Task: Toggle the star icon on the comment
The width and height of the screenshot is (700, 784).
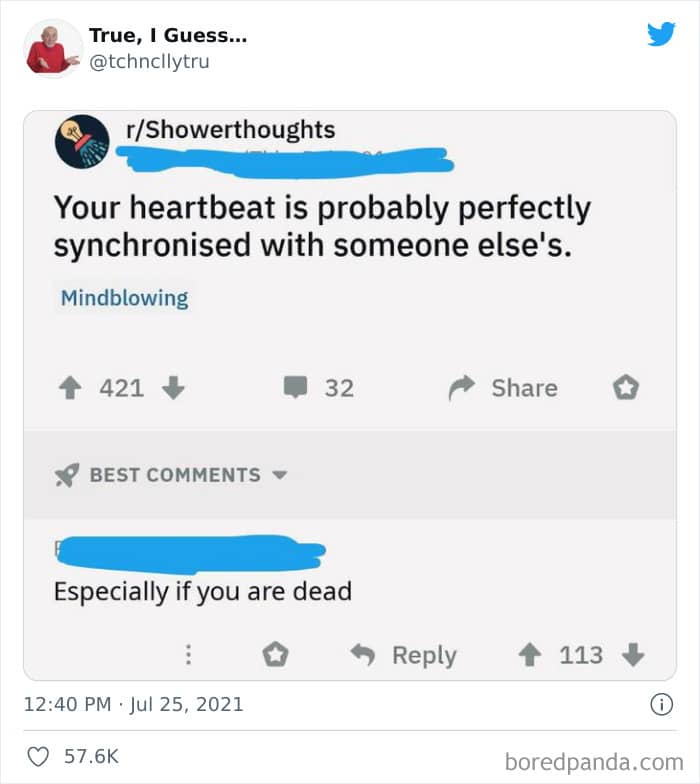Action: coord(275,655)
